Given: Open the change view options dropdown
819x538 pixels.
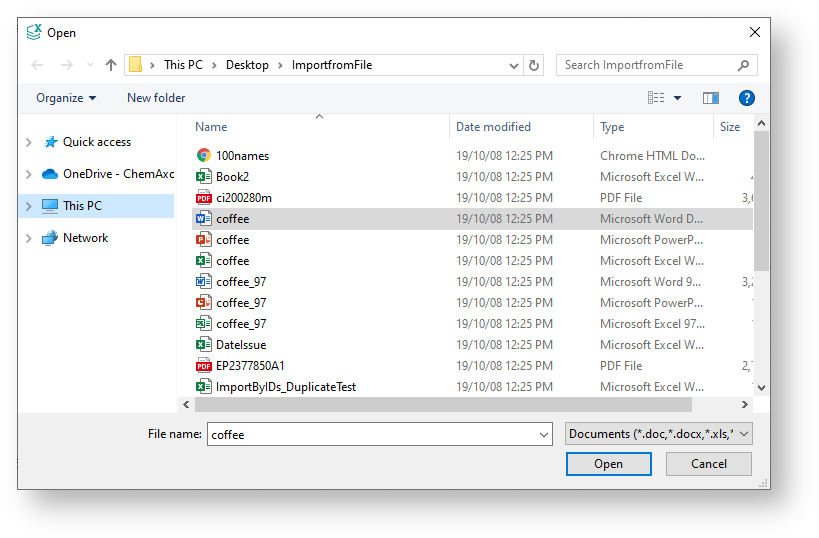Looking at the screenshot, I should coord(677,98).
